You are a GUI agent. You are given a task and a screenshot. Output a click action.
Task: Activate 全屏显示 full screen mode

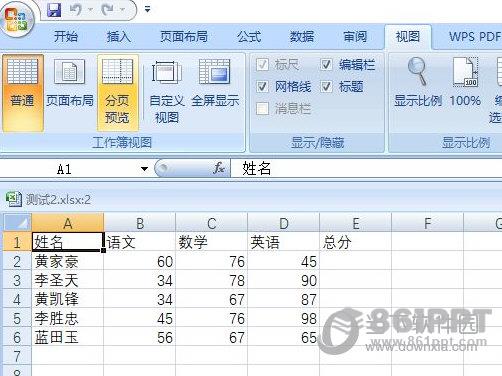tap(215, 83)
